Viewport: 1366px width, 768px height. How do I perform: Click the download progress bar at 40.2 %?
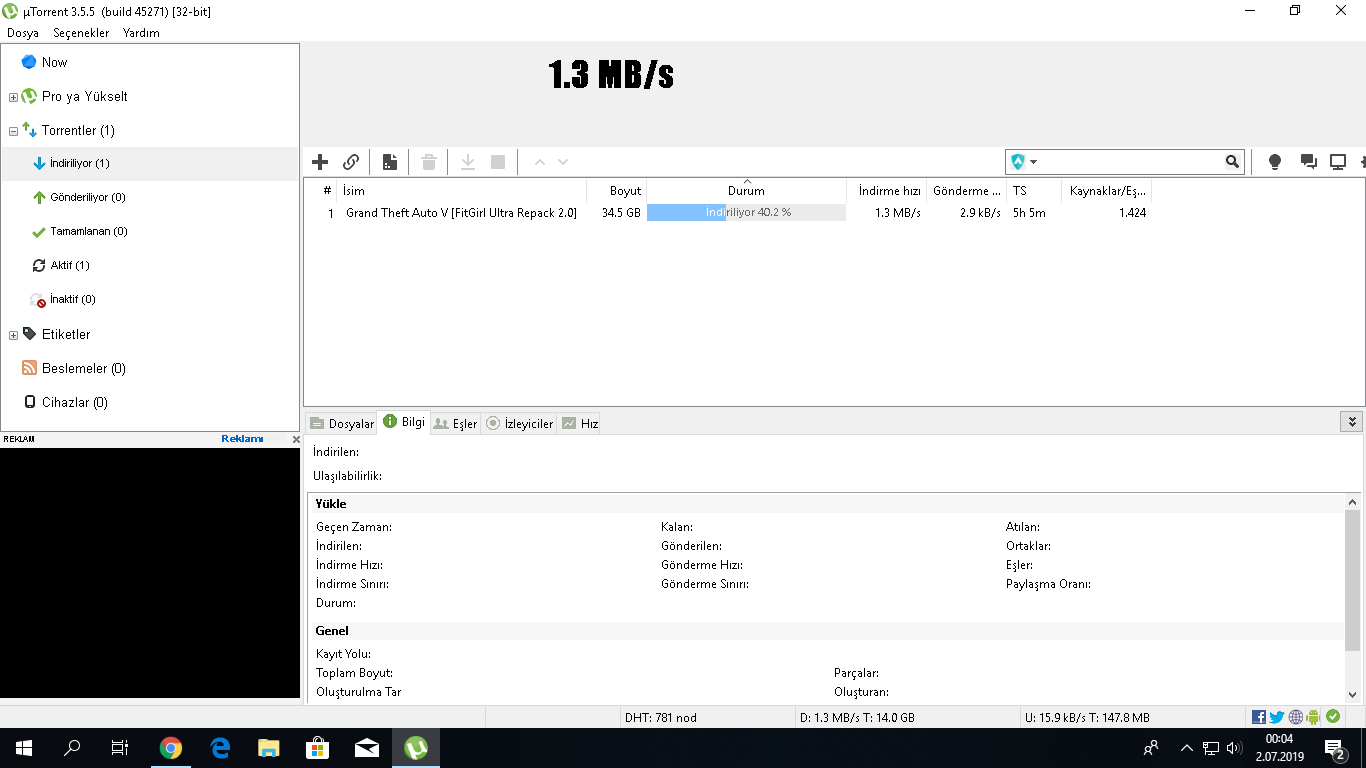pyautogui.click(x=746, y=212)
